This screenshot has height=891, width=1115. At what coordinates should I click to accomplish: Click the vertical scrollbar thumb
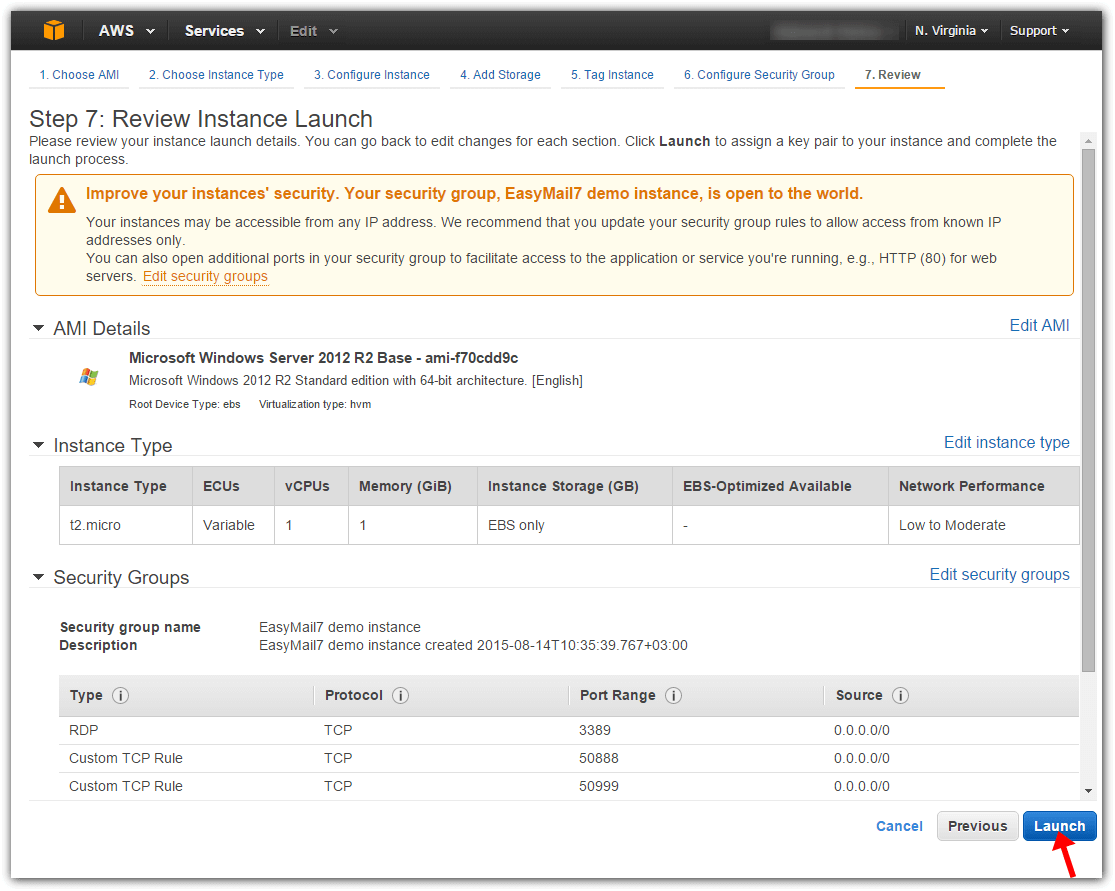coord(1088,410)
